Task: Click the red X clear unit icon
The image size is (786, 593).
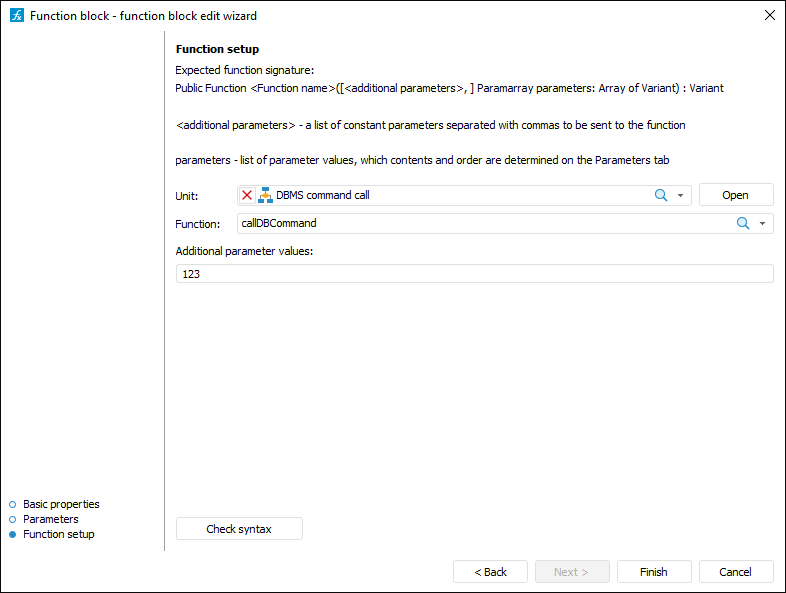Action: click(x=247, y=196)
